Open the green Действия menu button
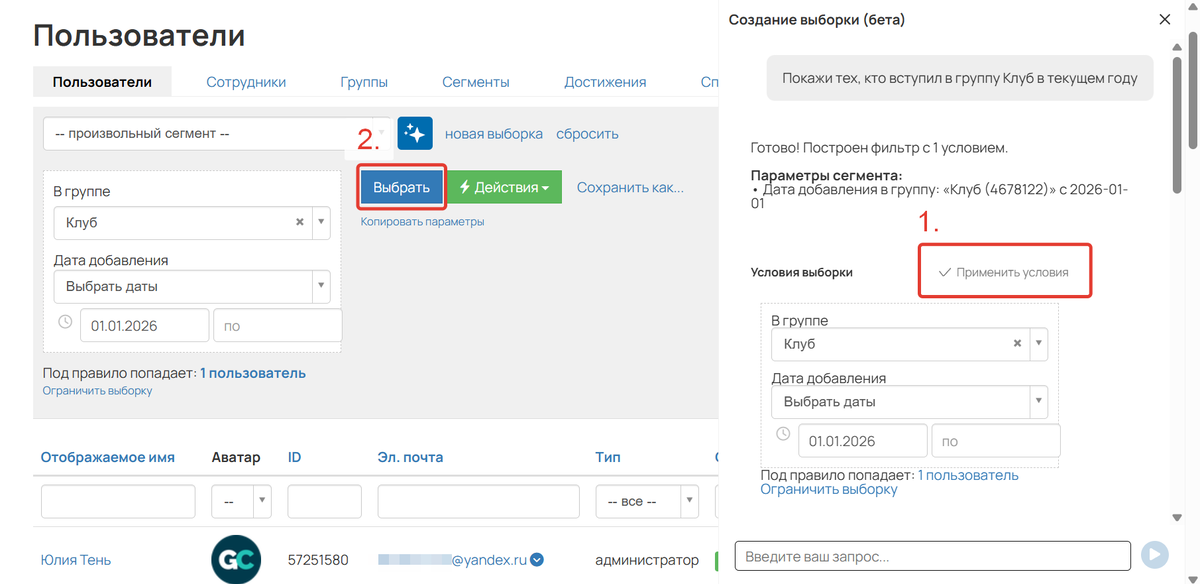 click(504, 187)
